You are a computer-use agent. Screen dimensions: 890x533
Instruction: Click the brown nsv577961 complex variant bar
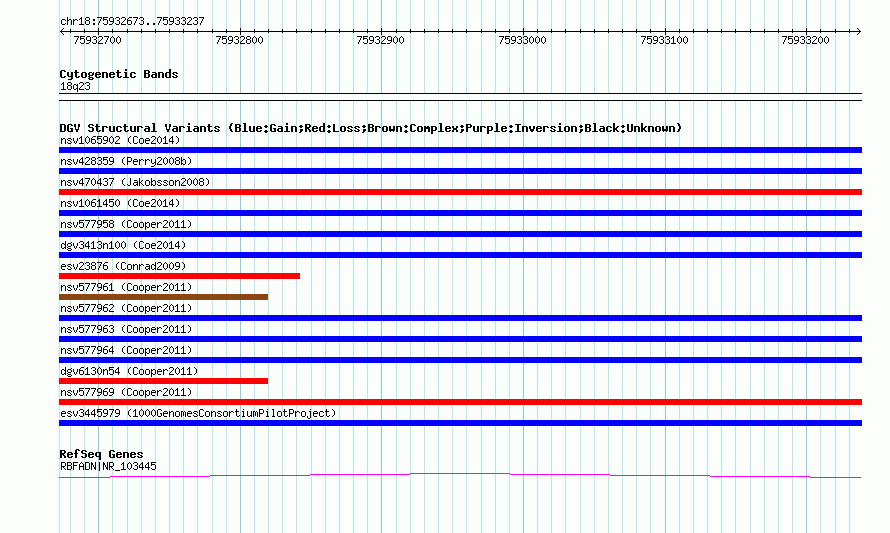163,297
